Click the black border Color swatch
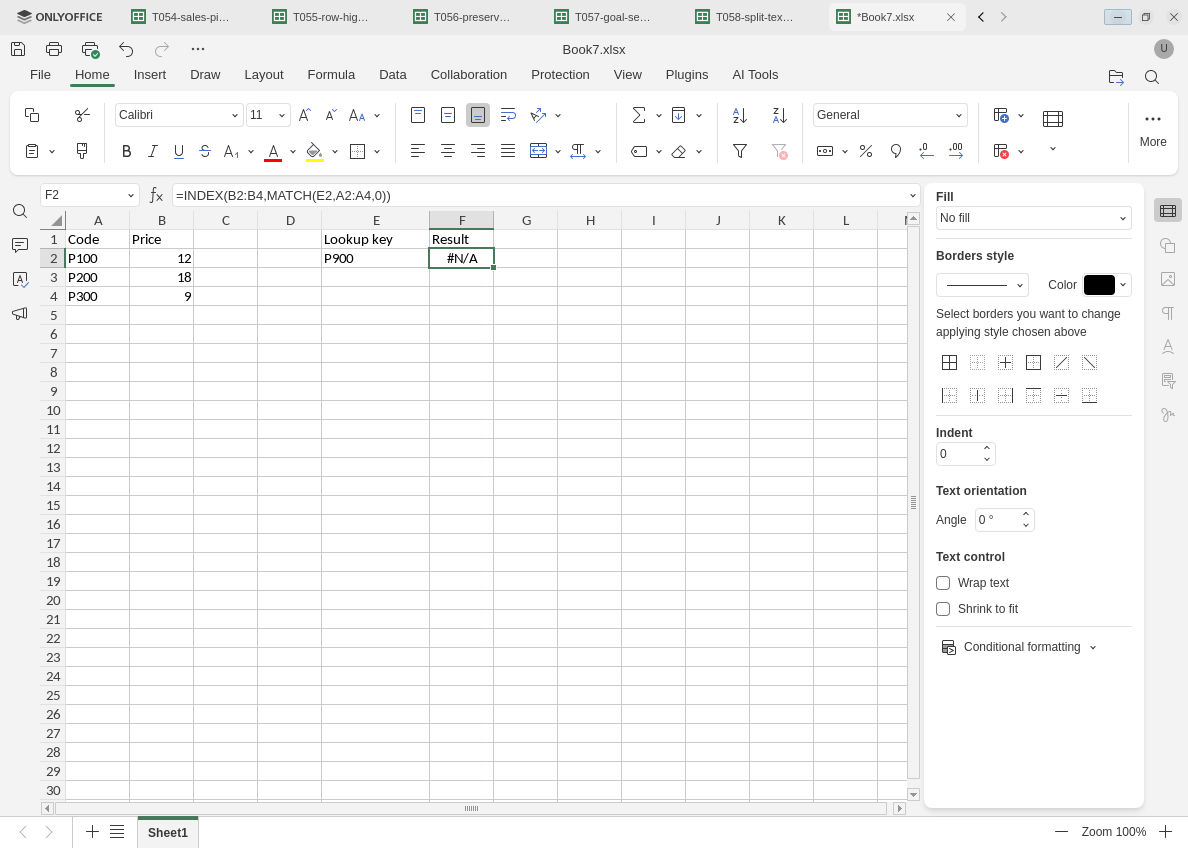Viewport: 1188px width, 848px height. click(1099, 285)
